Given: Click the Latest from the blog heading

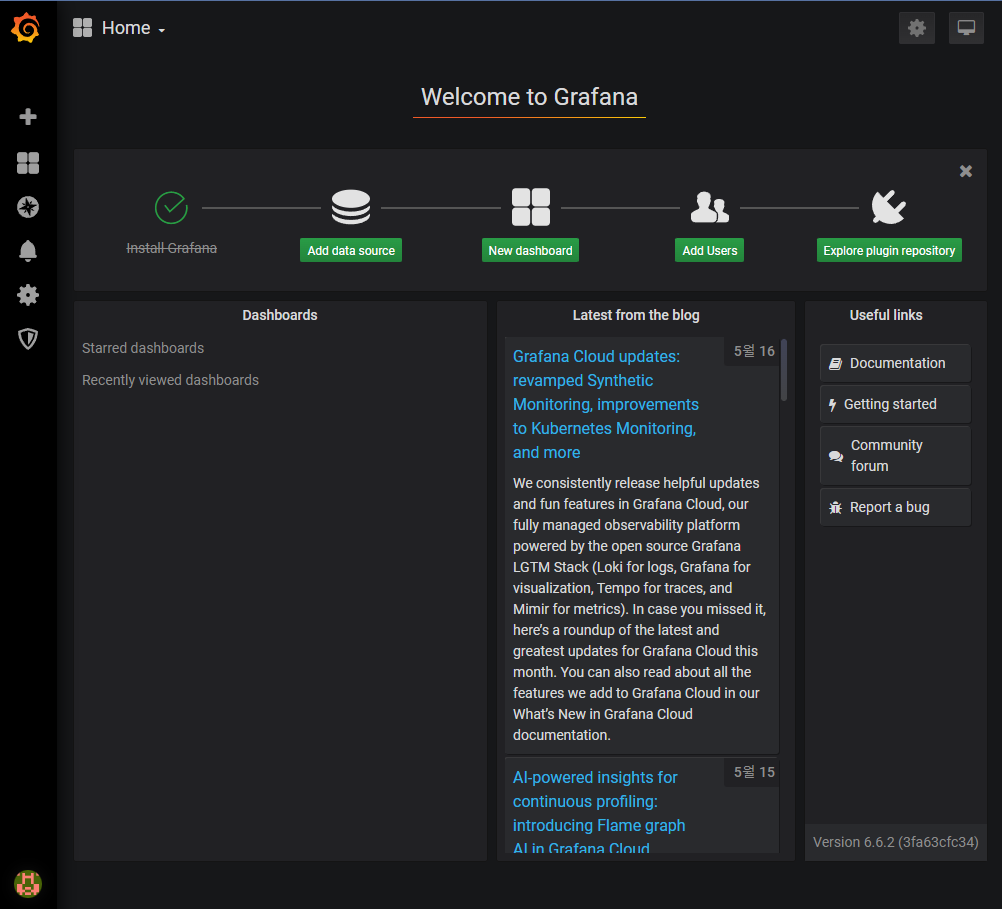Looking at the screenshot, I should 636,315.
